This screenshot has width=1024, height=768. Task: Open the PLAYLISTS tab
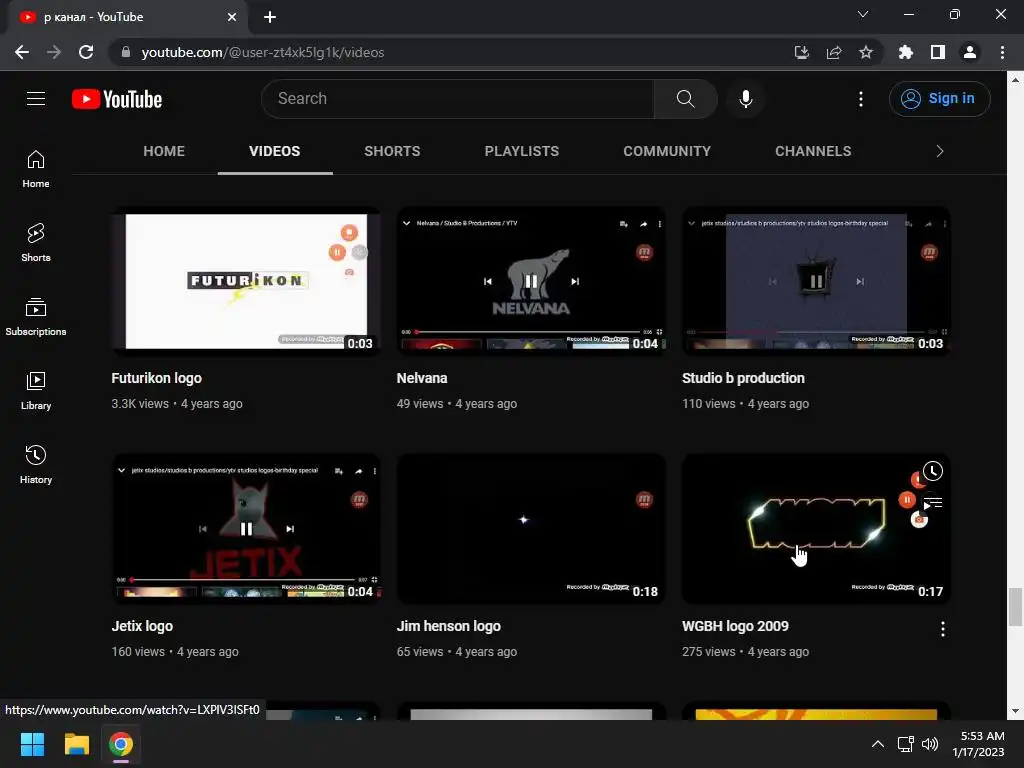(521, 151)
